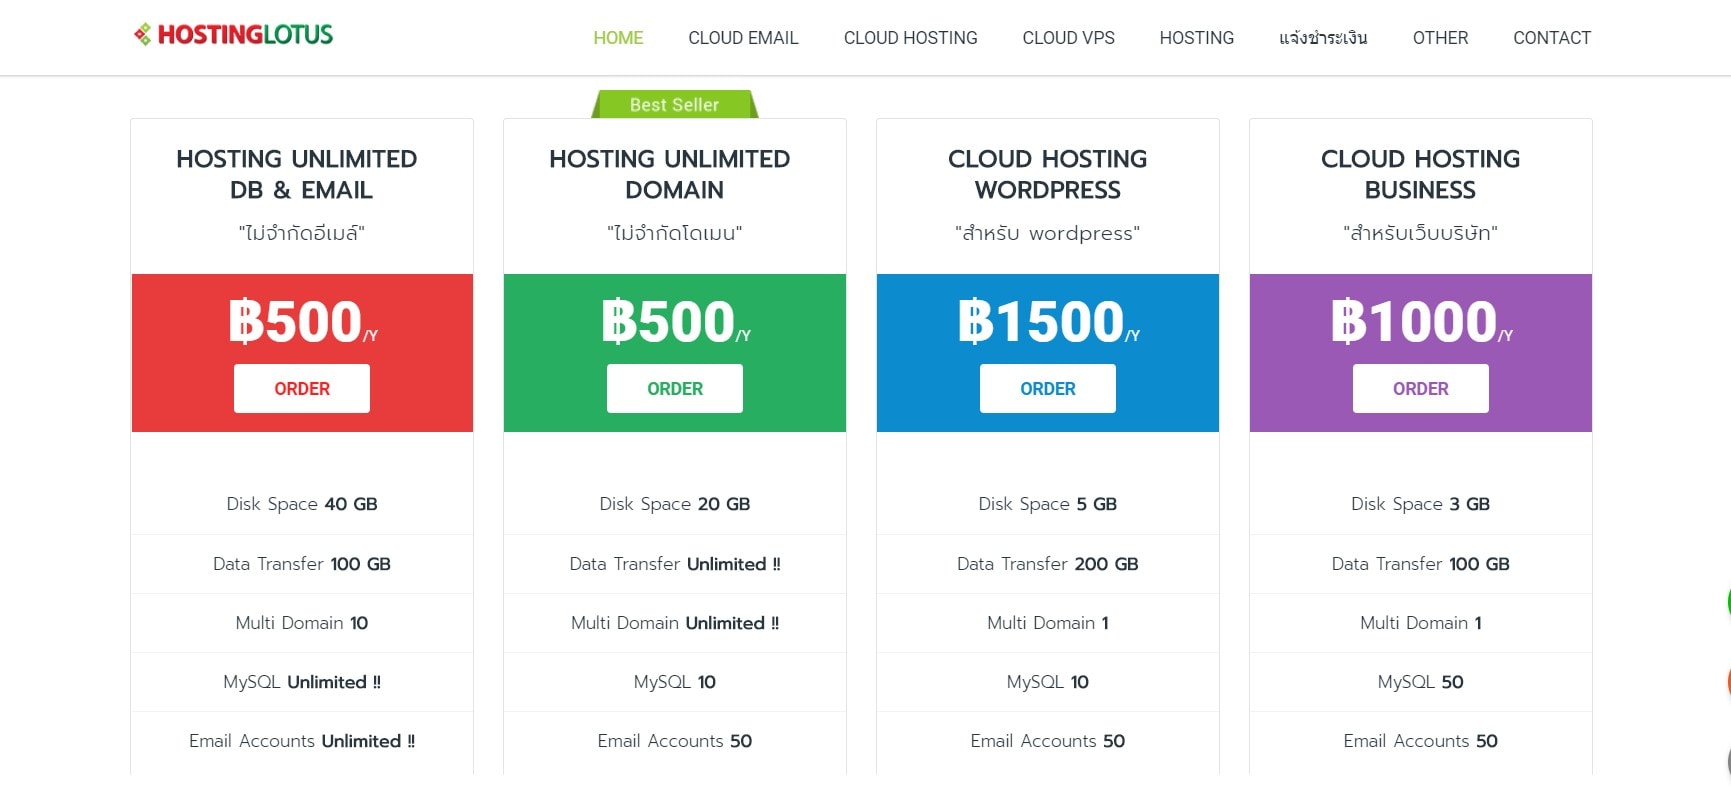Open the HOME menu item
The height and width of the screenshot is (807, 1731).
tap(618, 38)
